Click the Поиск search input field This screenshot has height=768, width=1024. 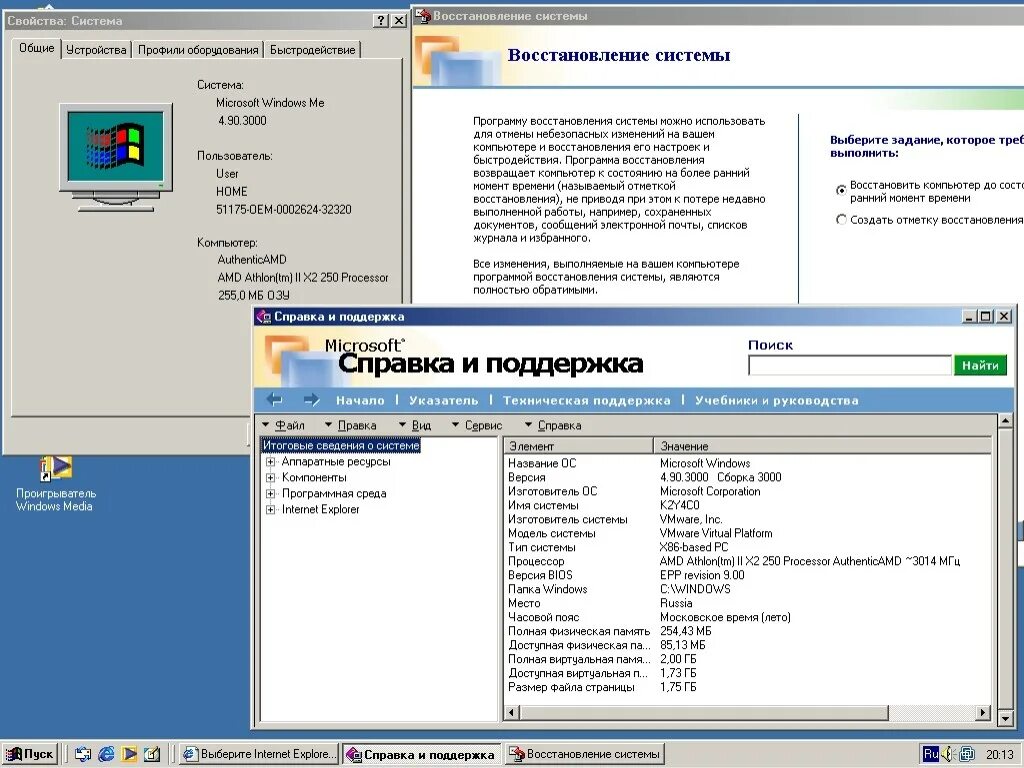850,365
